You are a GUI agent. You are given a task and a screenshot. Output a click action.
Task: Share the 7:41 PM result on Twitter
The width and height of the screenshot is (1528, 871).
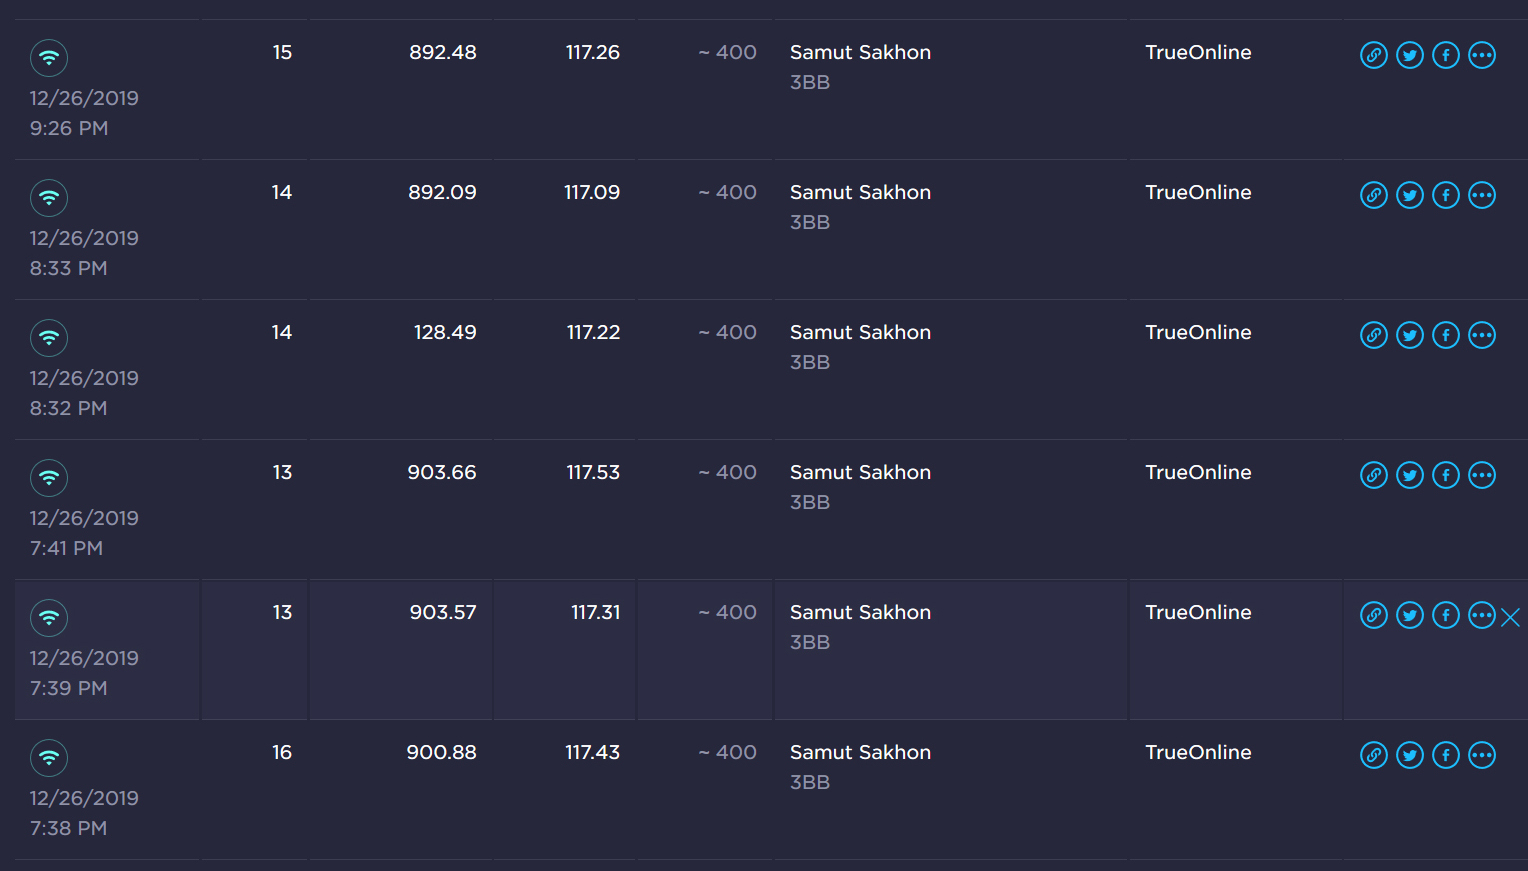[1410, 475]
